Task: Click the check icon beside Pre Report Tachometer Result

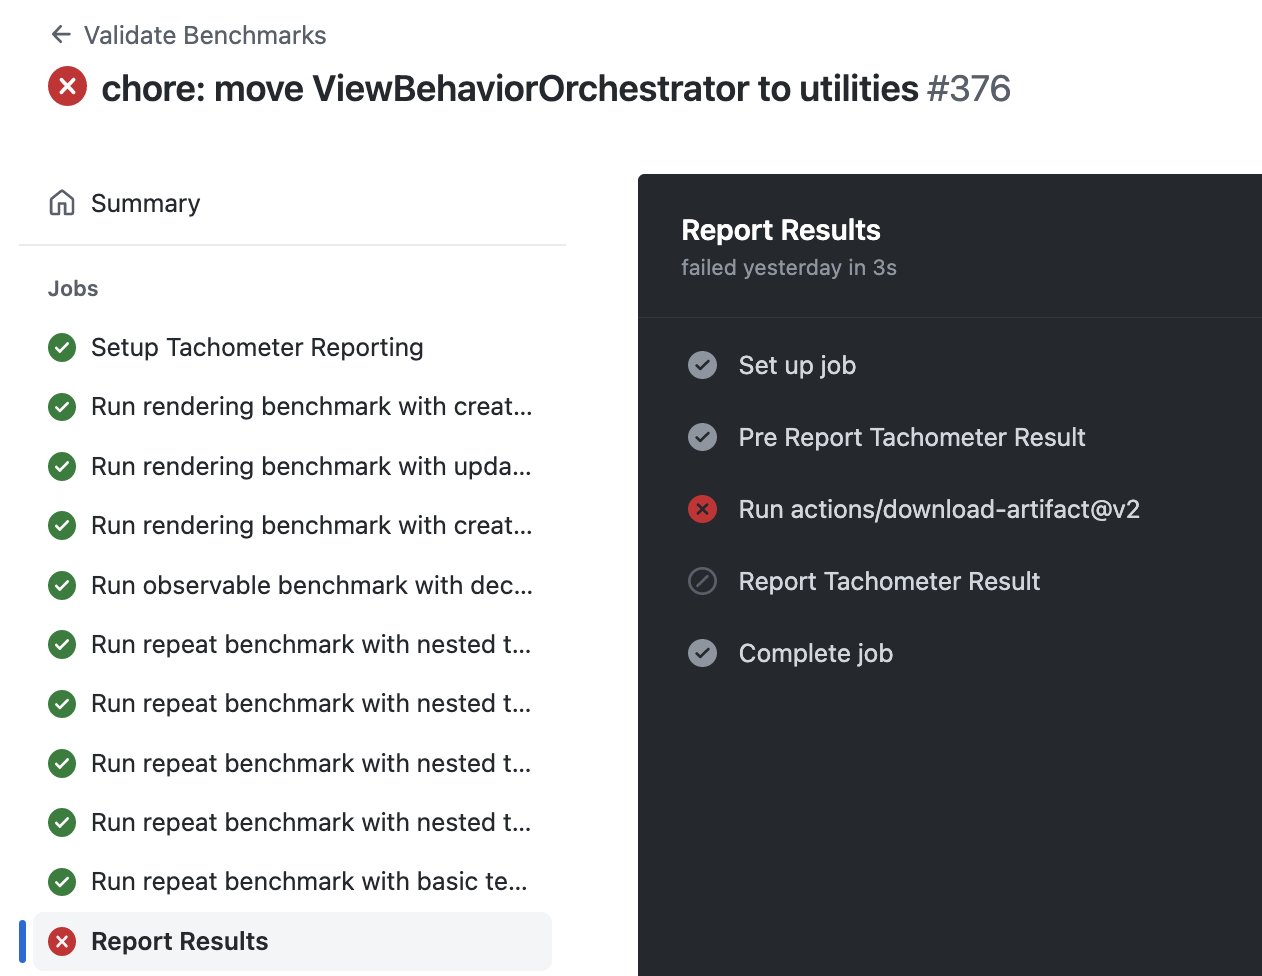Action: (702, 437)
